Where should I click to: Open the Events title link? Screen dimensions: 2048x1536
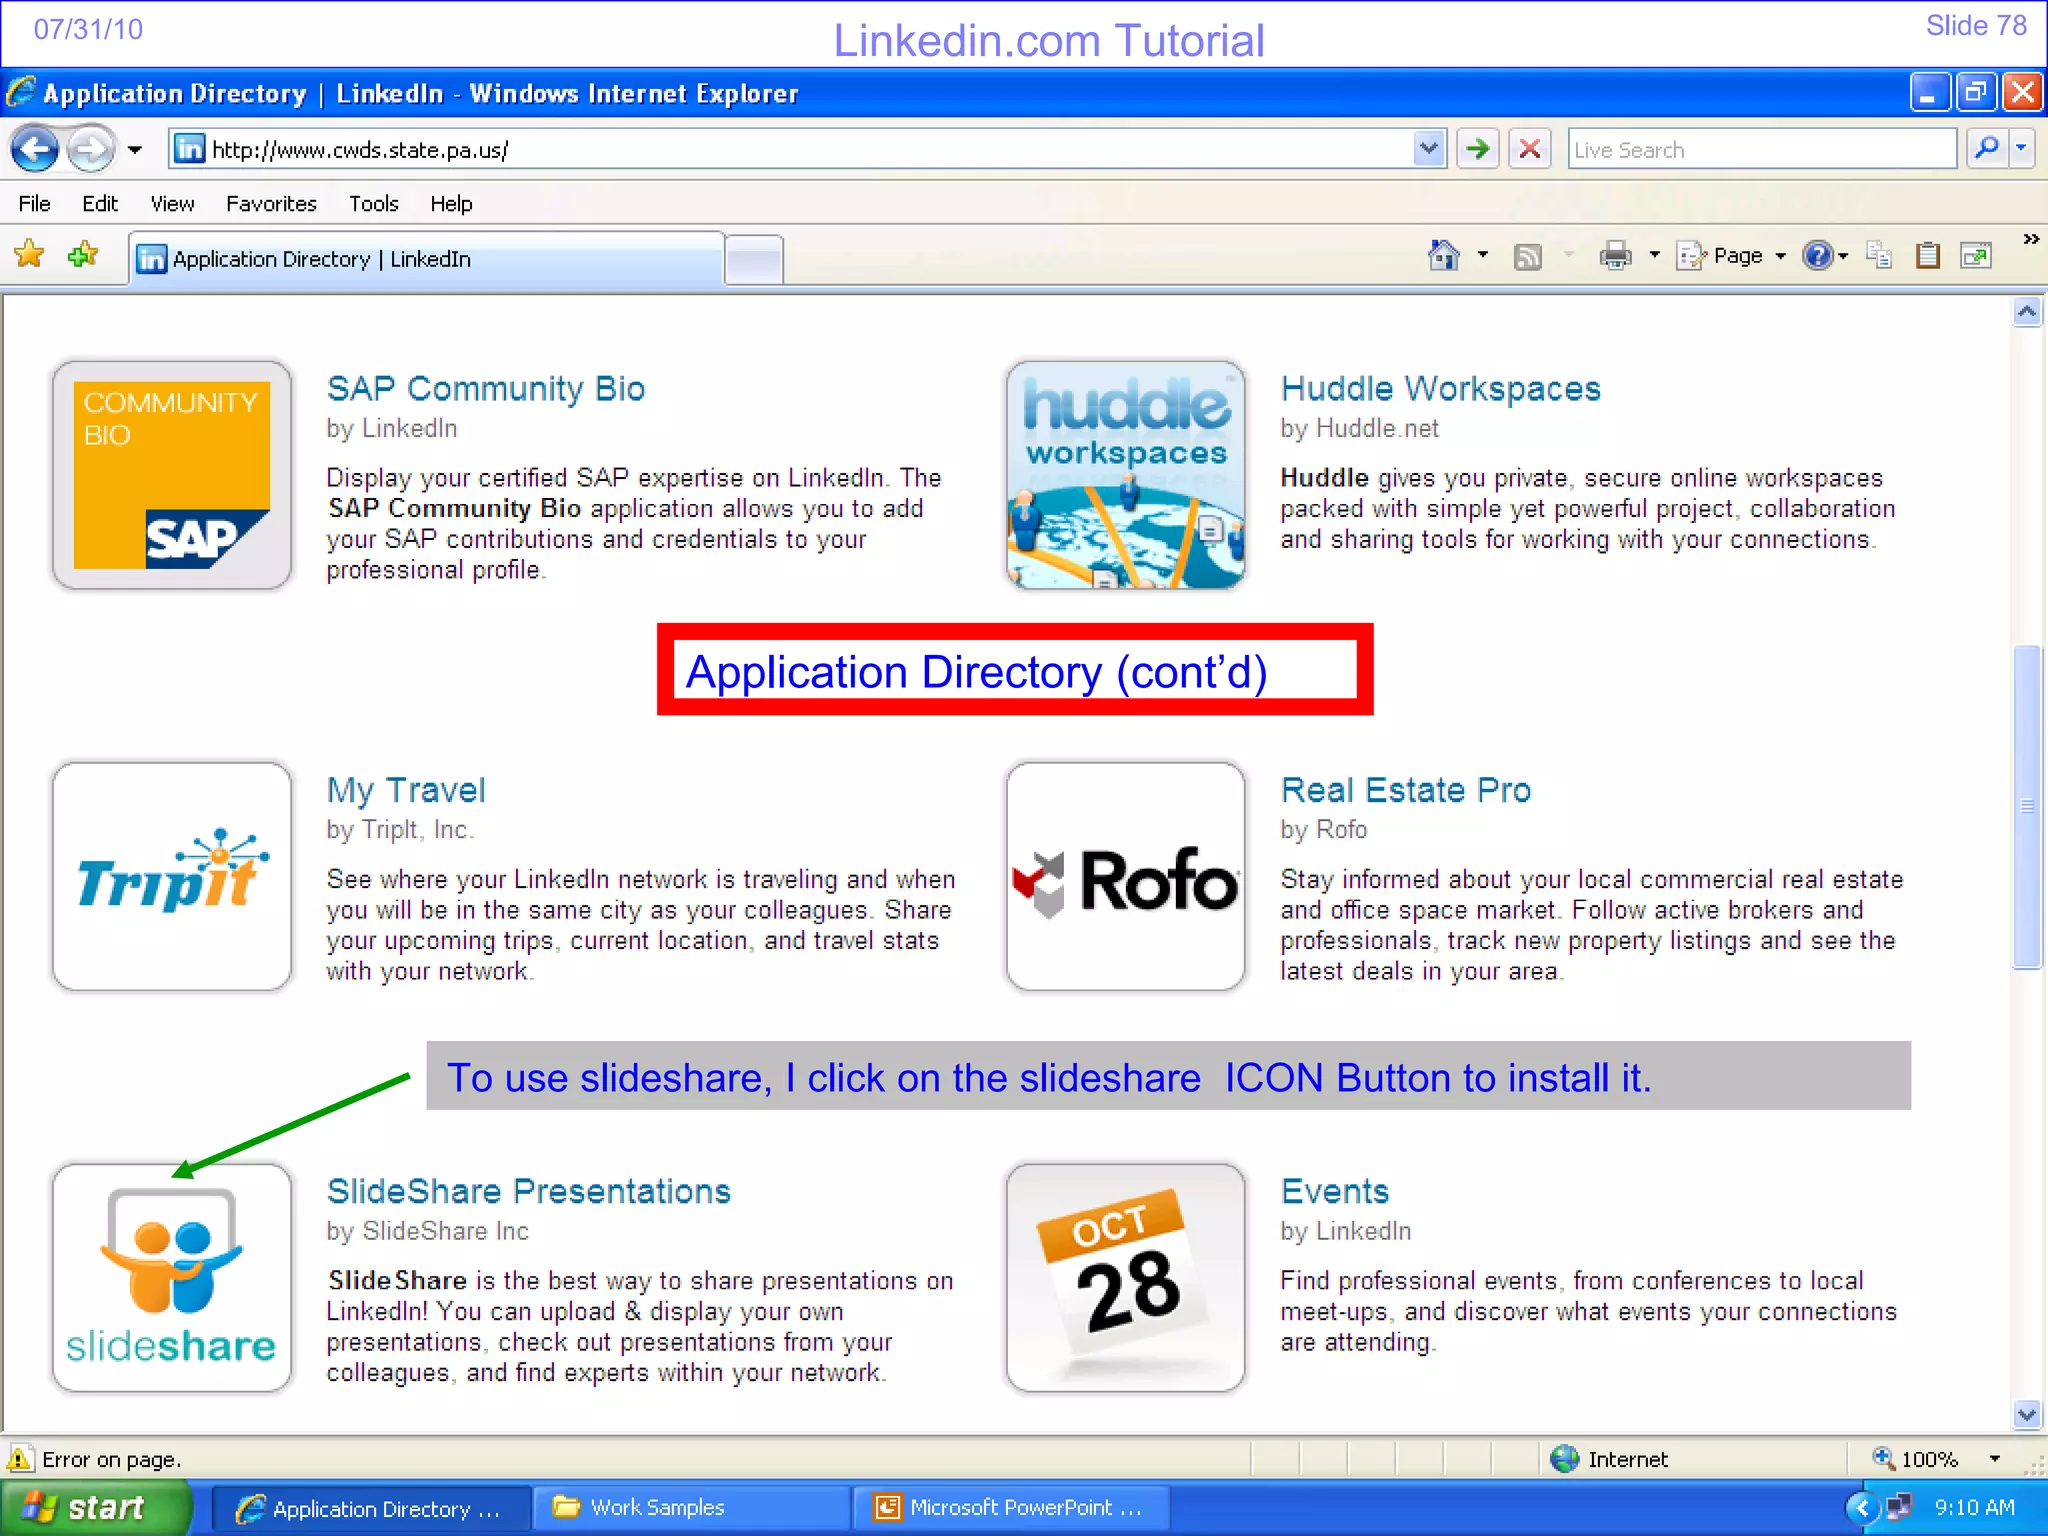(x=1335, y=1191)
